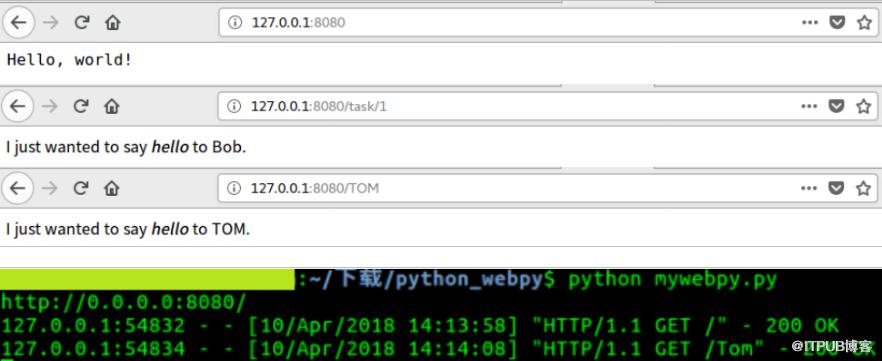The height and width of the screenshot is (361, 882).
Task: Click 'http://0.0.0.0:8080/' terminal line
Action: (124, 303)
